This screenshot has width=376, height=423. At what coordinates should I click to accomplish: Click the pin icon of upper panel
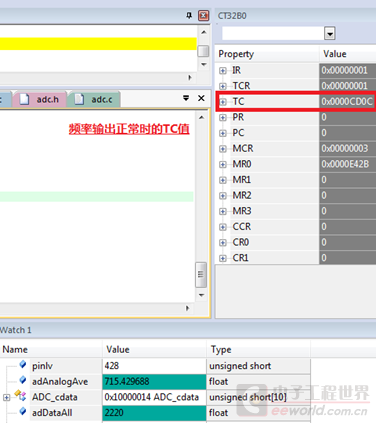click(x=189, y=15)
